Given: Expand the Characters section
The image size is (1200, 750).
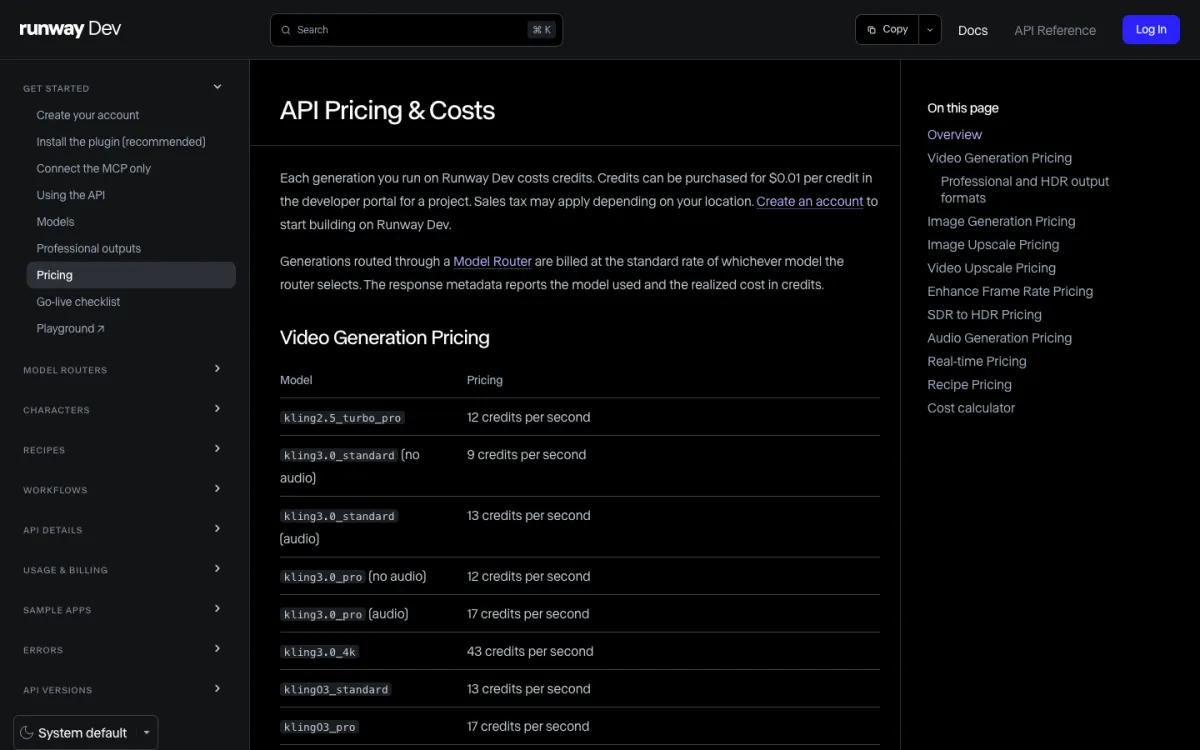Looking at the screenshot, I should pyautogui.click(x=218, y=409).
